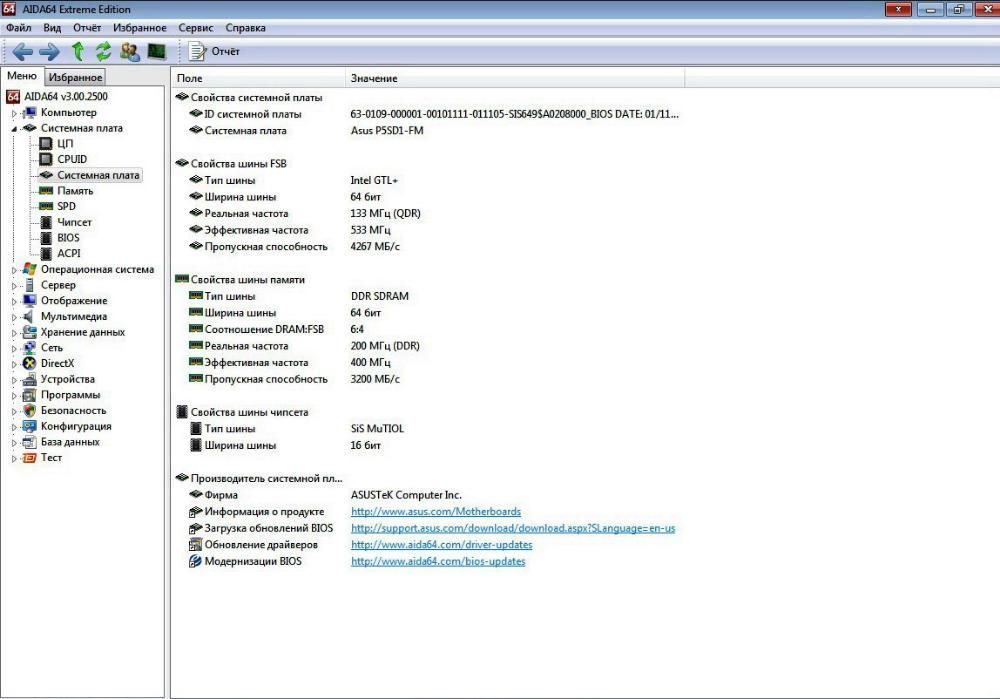The height and width of the screenshot is (699, 1000).
Task: Expand the Хранение данных node
Action: point(14,332)
